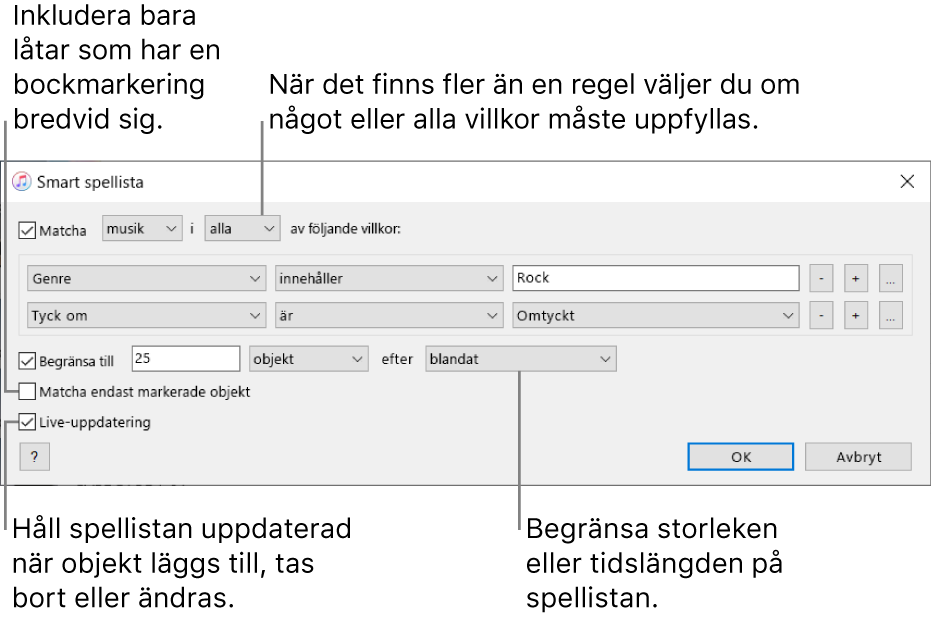Change the "blandat" sorting option

[x=520, y=358]
